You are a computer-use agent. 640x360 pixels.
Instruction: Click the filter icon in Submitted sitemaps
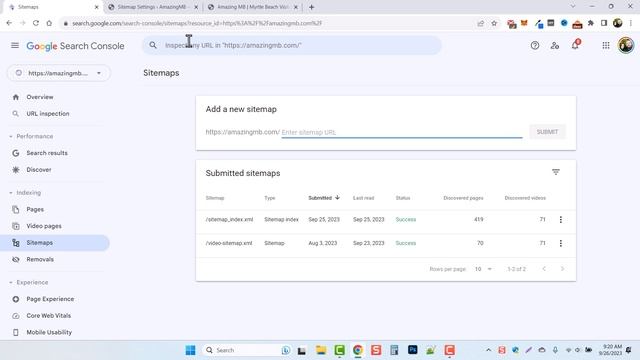[556, 172]
